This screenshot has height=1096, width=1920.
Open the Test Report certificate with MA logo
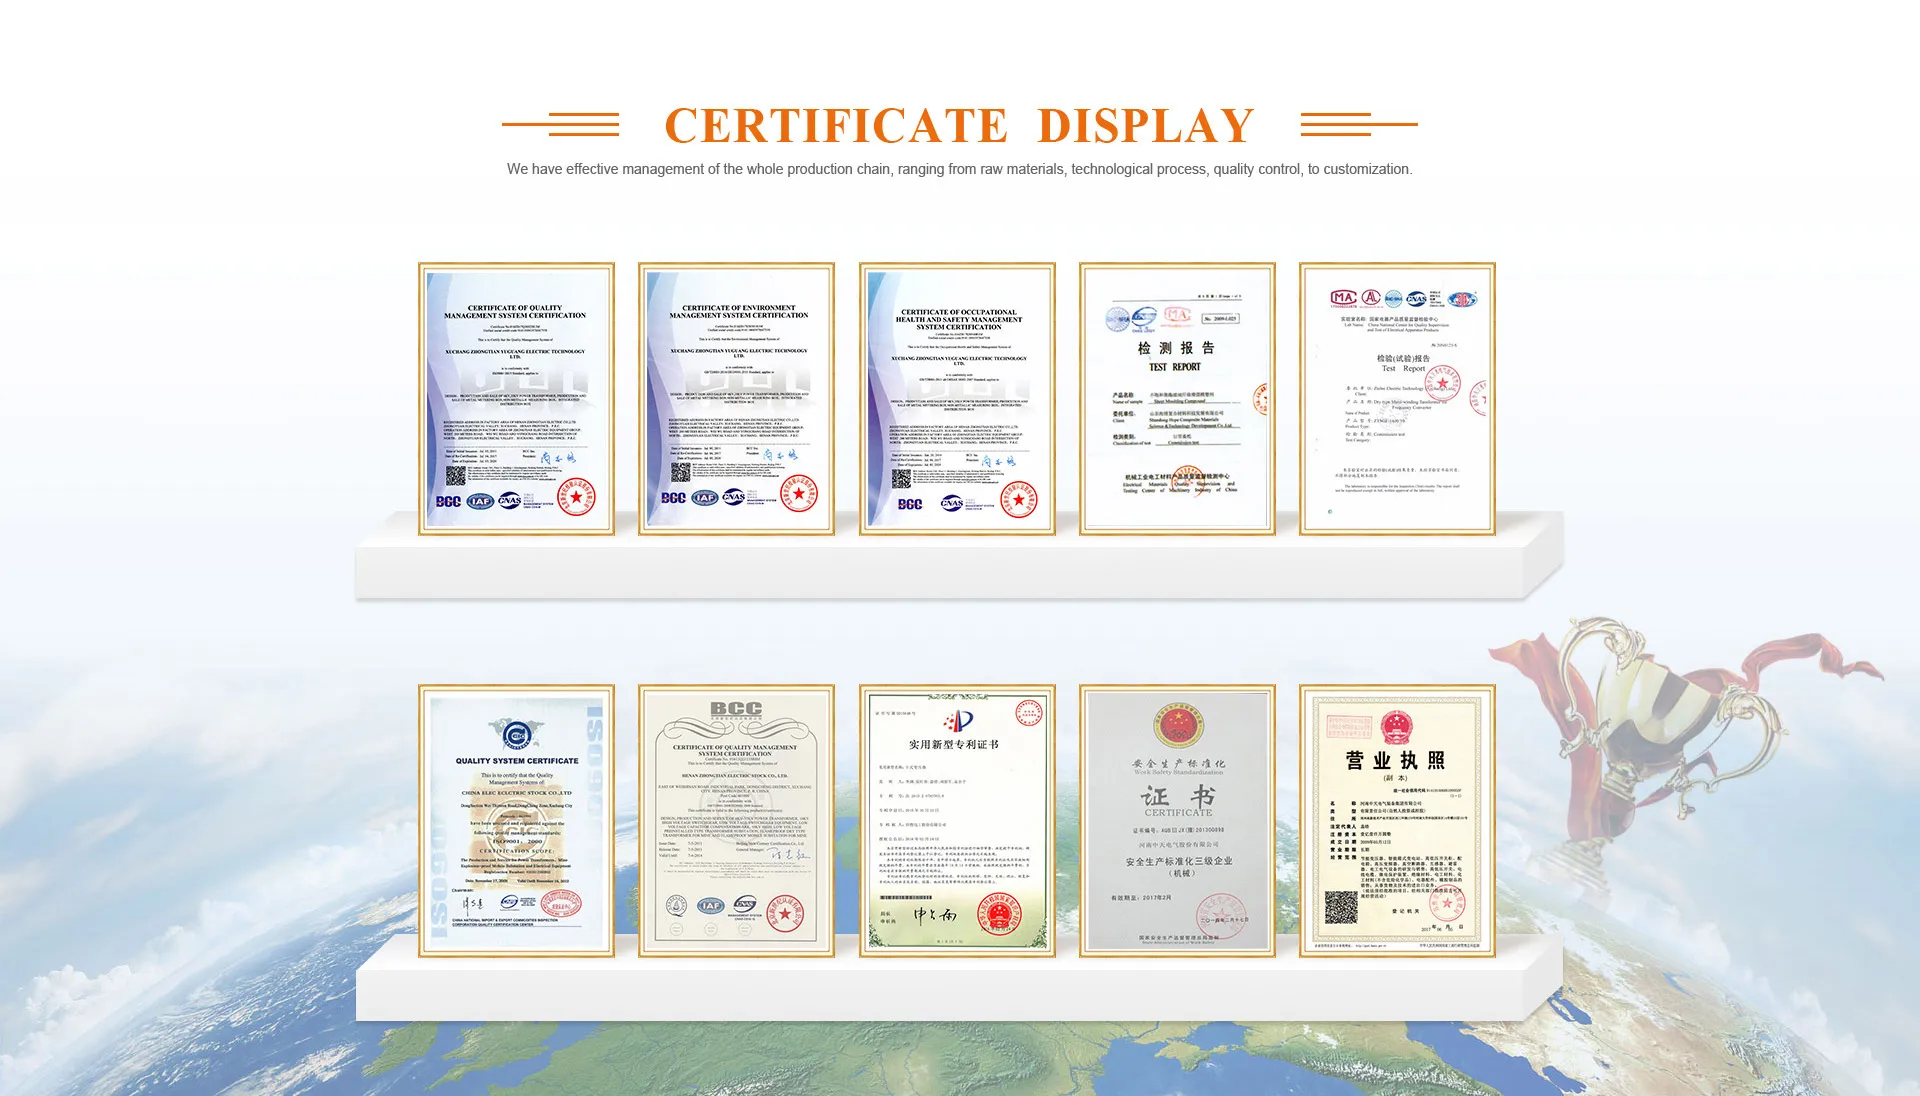point(1177,398)
